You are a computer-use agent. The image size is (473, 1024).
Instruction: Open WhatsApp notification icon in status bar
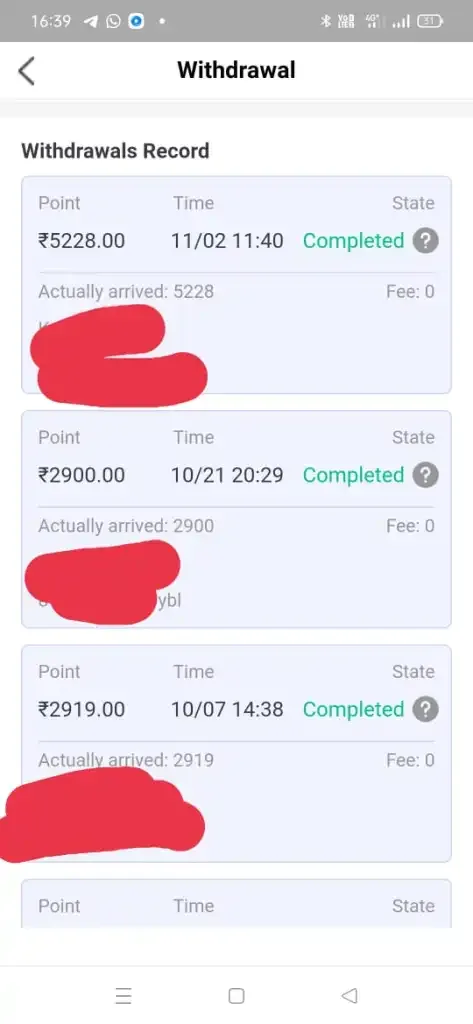coord(114,22)
